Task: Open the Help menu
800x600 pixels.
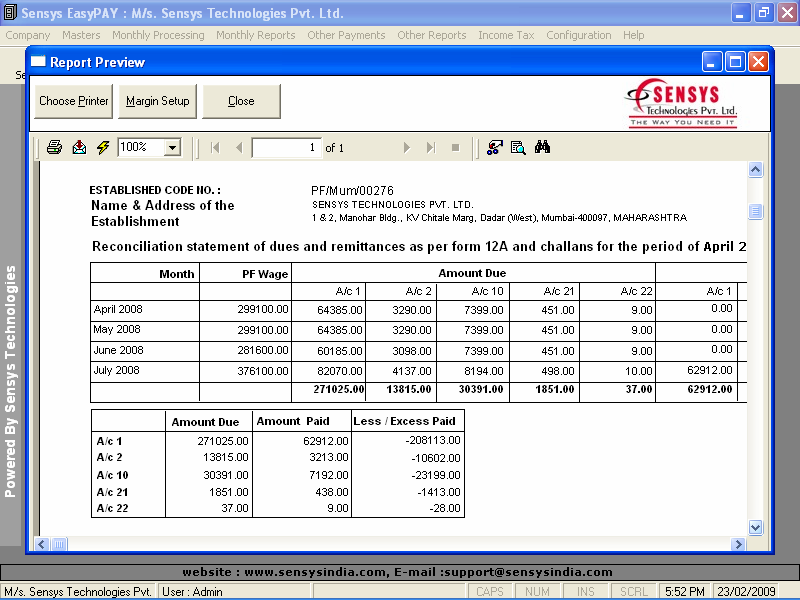Action: [x=633, y=35]
